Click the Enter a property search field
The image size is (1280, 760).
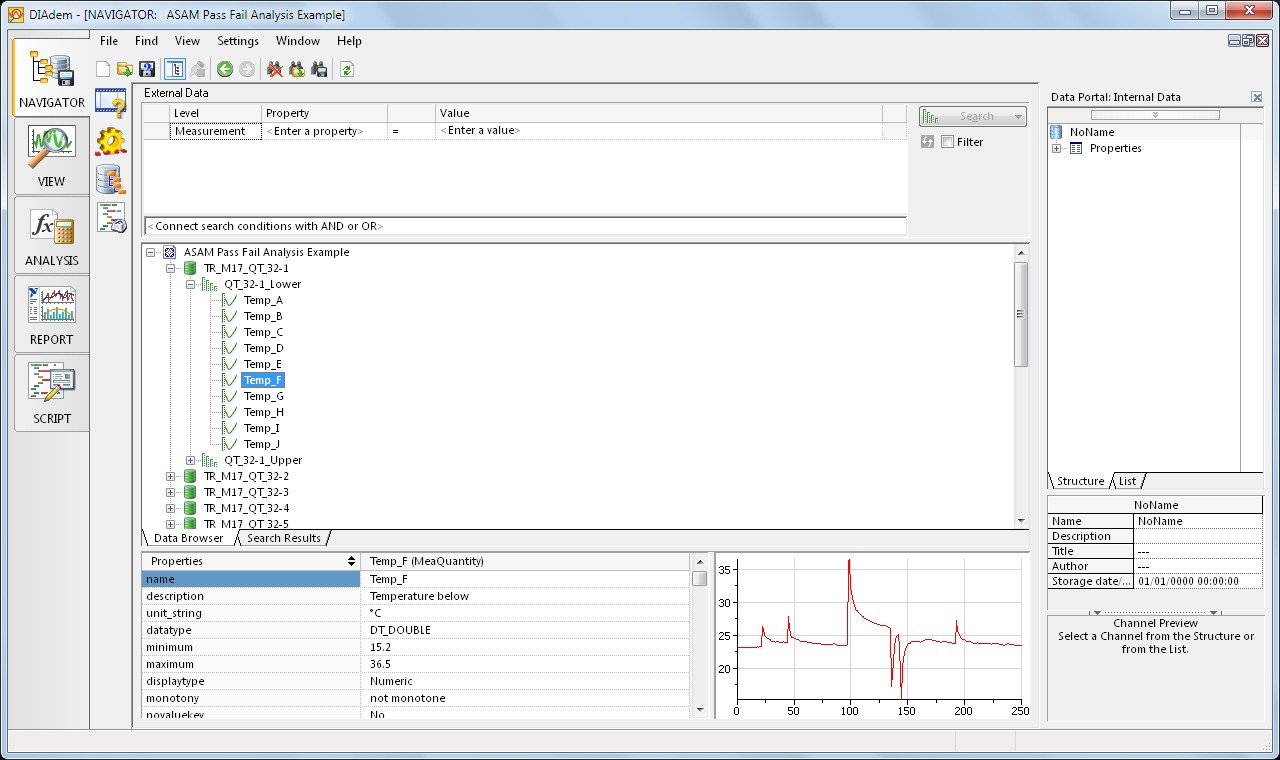[x=324, y=131]
